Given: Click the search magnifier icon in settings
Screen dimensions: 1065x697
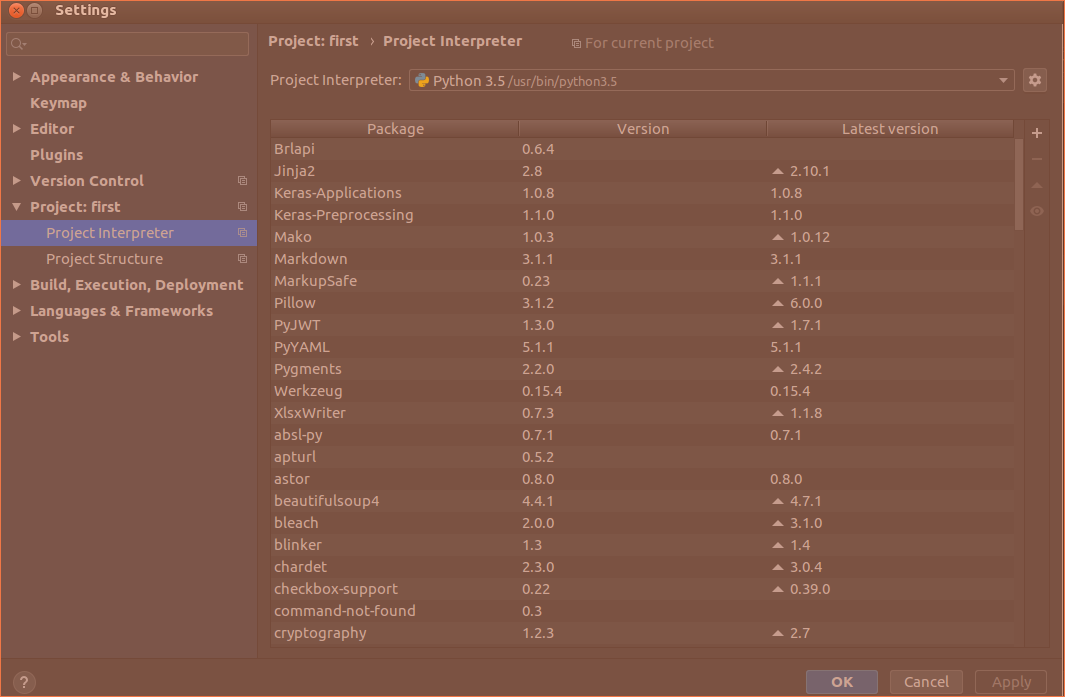Looking at the screenshot, I should coord(16,44).
